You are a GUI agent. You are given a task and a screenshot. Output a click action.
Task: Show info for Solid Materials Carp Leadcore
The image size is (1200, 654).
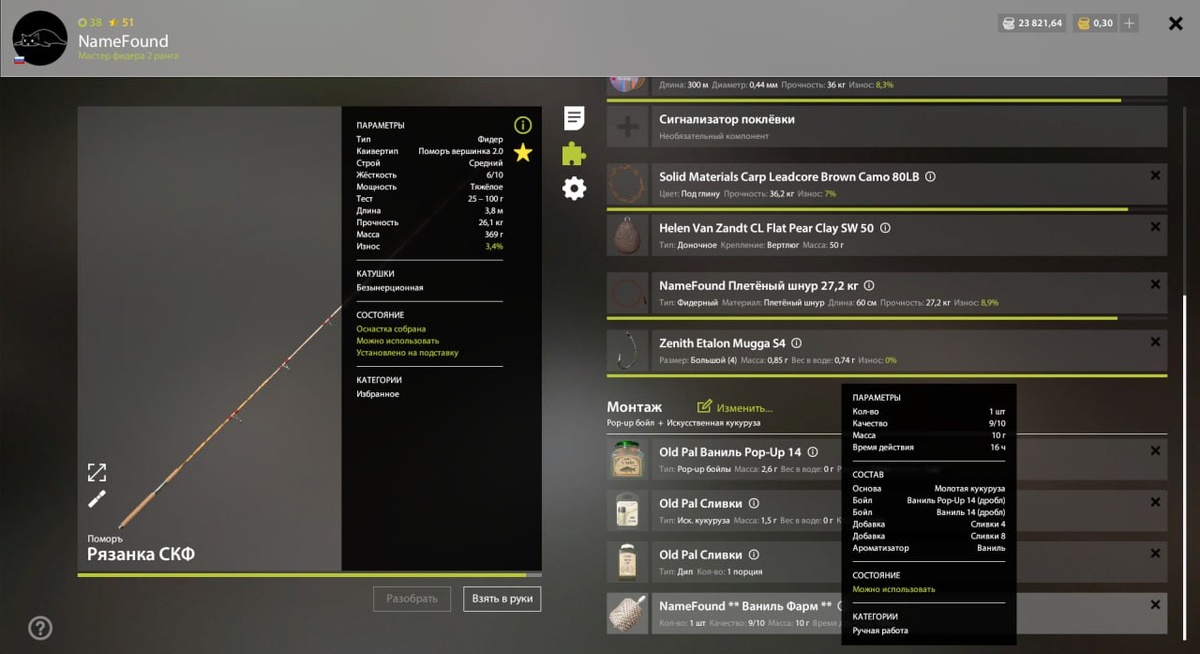point(930,177)
